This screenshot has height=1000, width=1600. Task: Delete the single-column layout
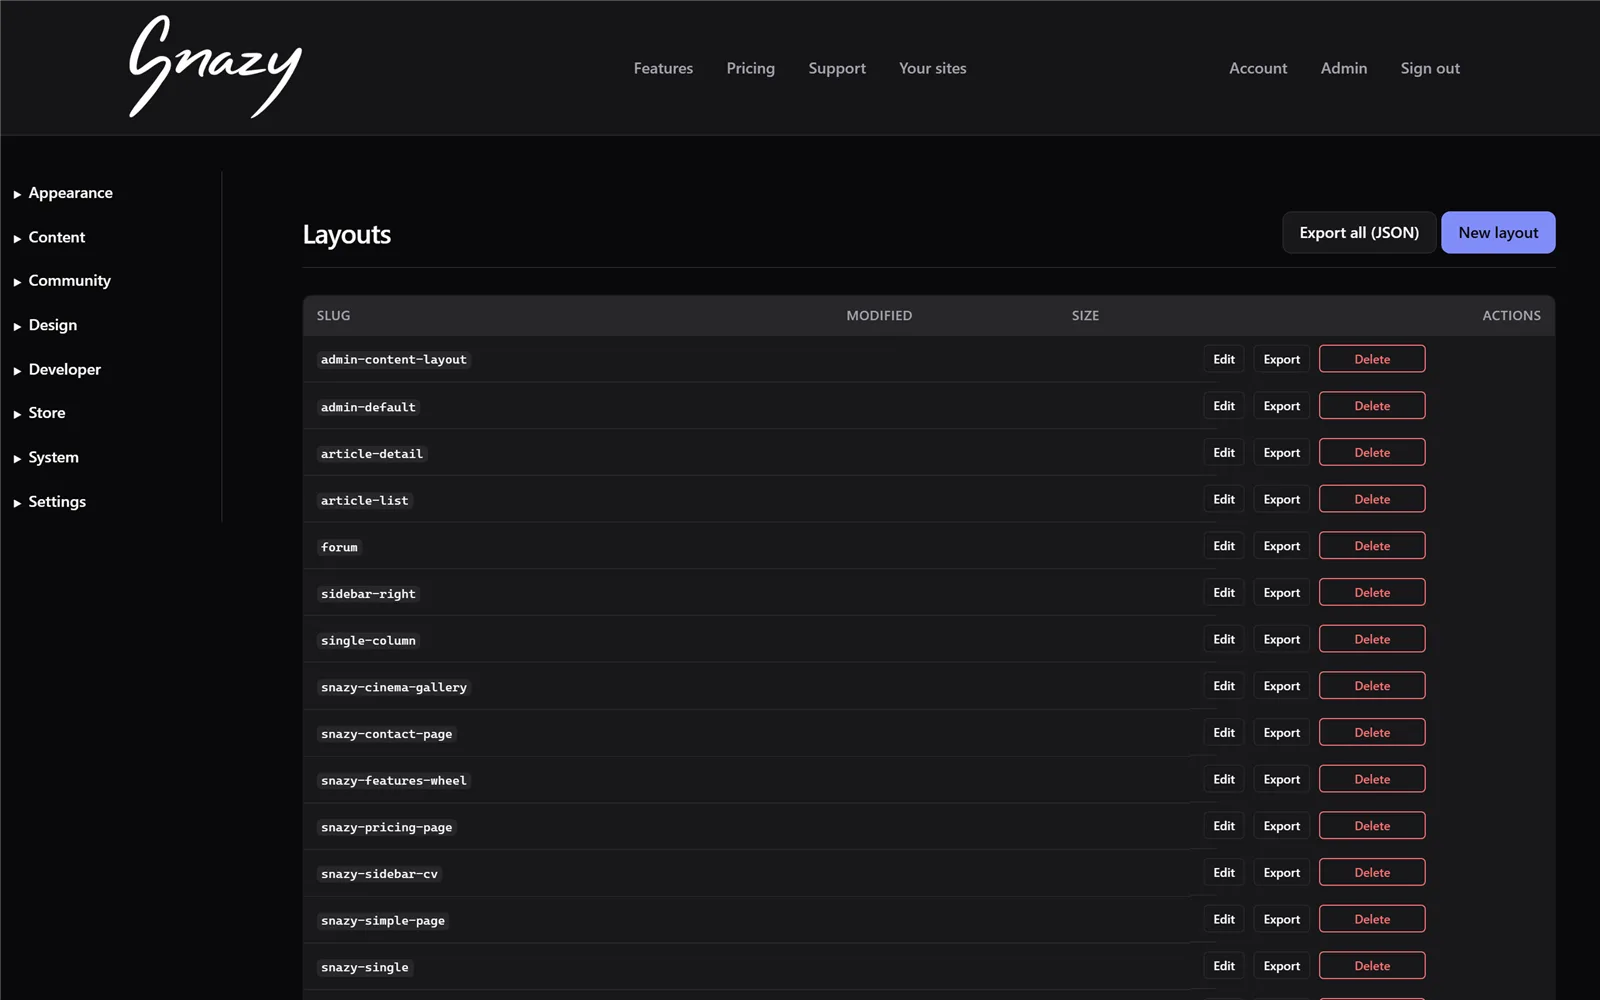tap(1372, 639)
